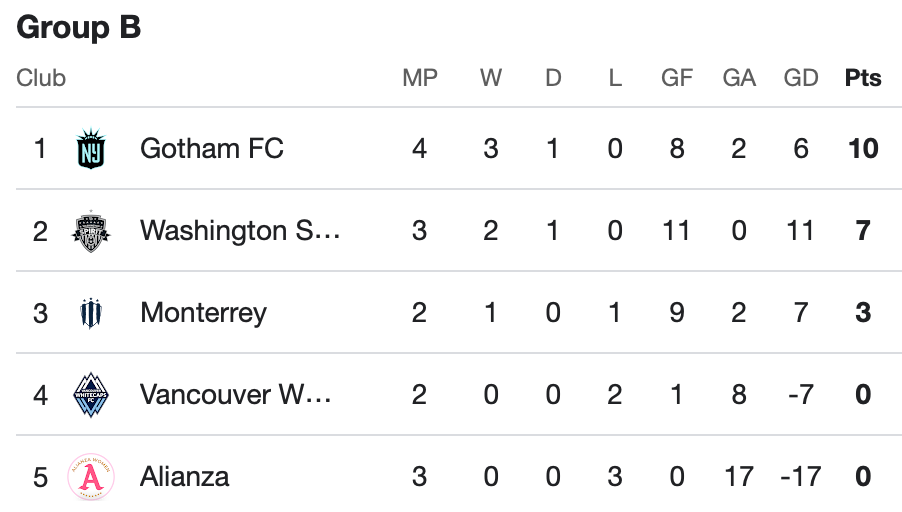Click Washington's 11 goals for value
This screenshot has height=512, width=902.
(677, 231)
